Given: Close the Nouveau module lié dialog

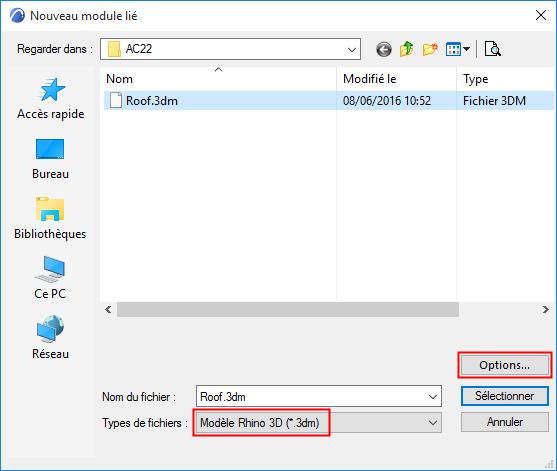Looking at the screenshot, I should [541, 15].
